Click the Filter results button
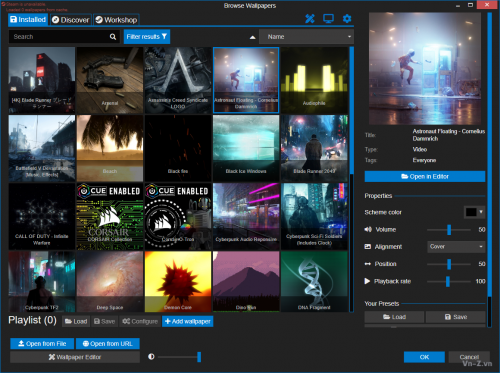500x373 pixels. pyautogui.click(x=147, y=37)
